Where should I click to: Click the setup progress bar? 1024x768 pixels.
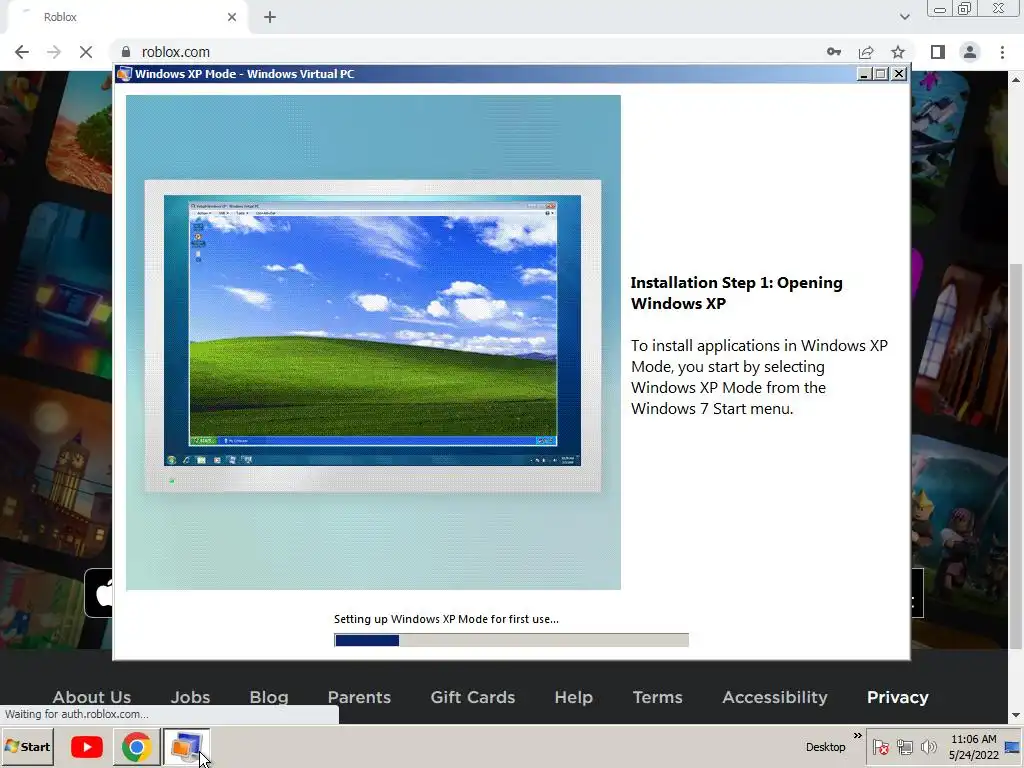point(511,640)
